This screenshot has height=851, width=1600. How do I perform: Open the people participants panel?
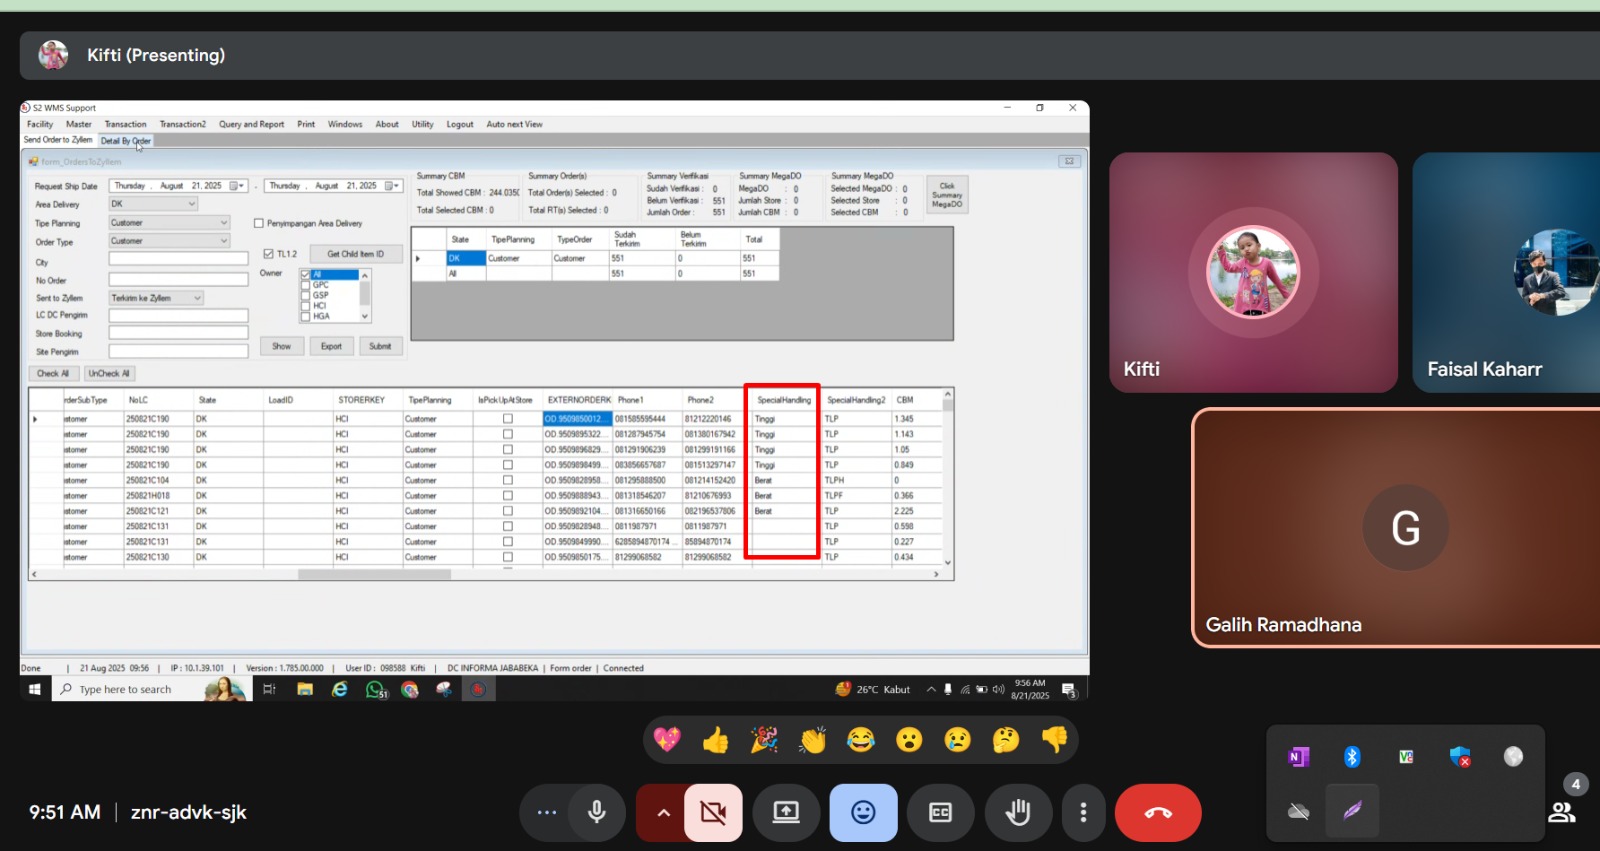tap(1562, 812)
